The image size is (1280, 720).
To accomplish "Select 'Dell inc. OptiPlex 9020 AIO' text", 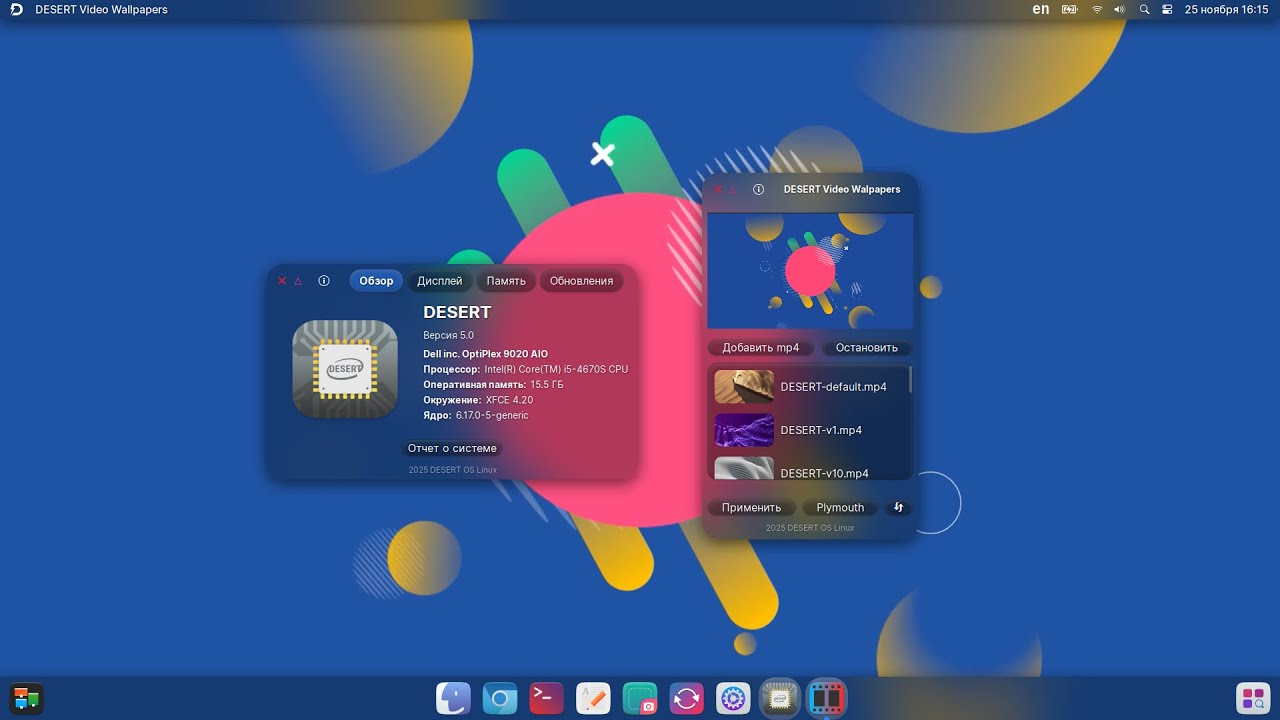I will 486,354.
